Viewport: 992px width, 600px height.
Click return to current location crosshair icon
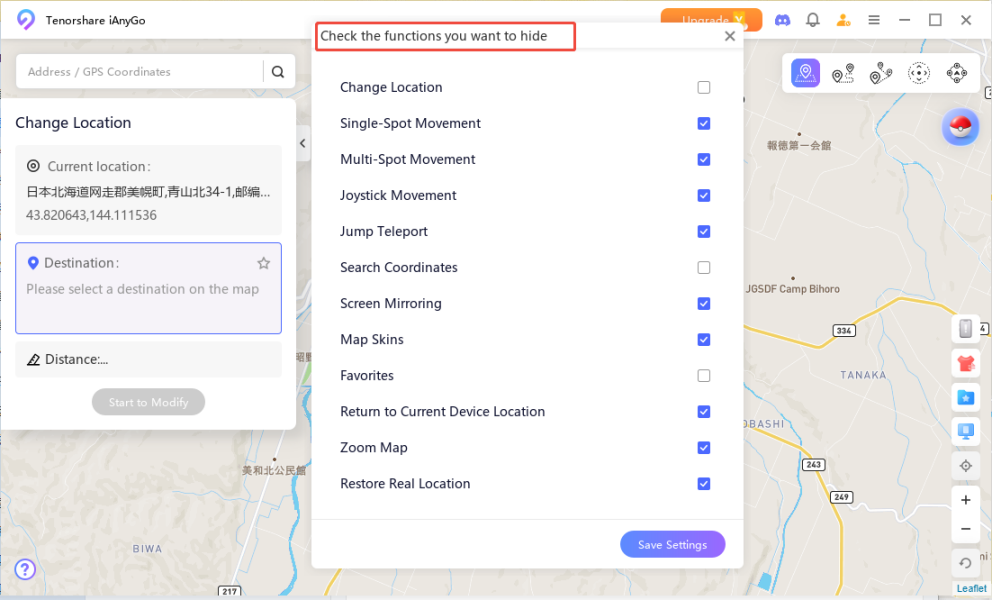coord(965,466)
